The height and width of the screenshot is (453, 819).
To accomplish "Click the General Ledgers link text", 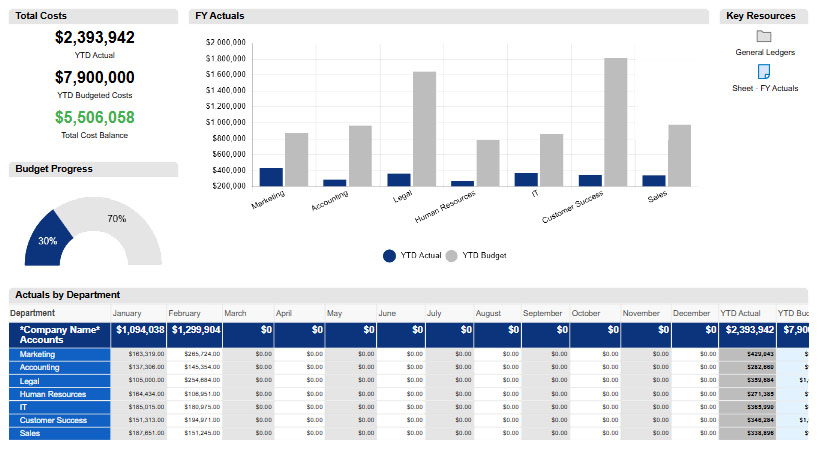I will coord(764,52).
